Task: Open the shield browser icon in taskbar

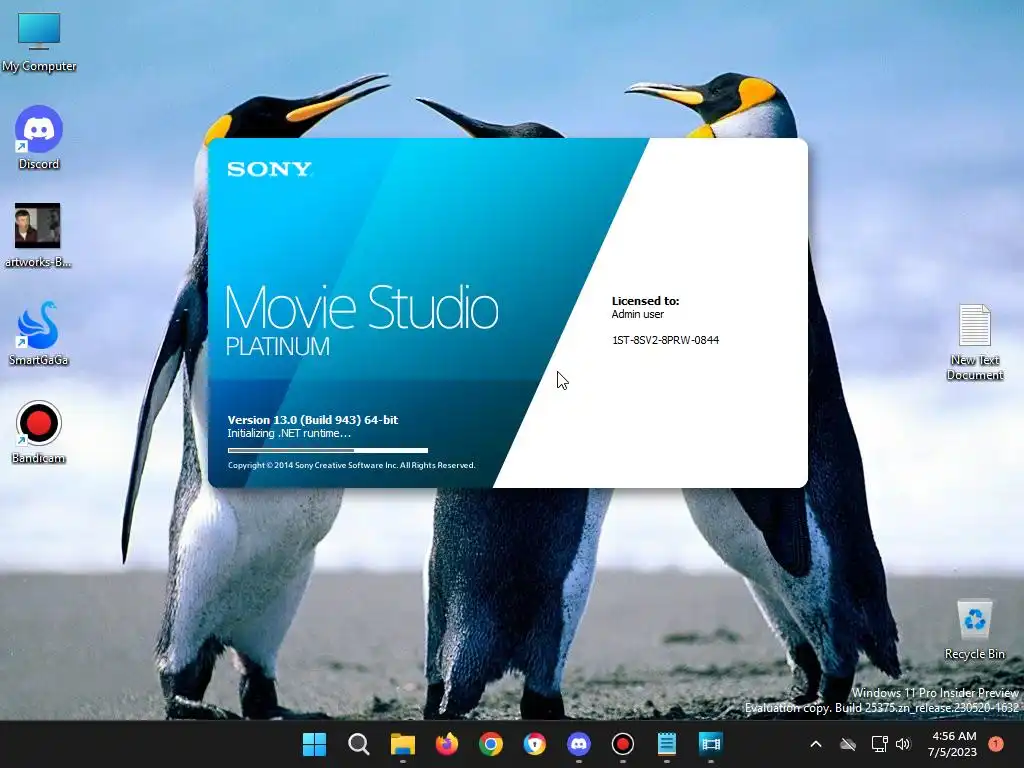Action: (534, 744)
